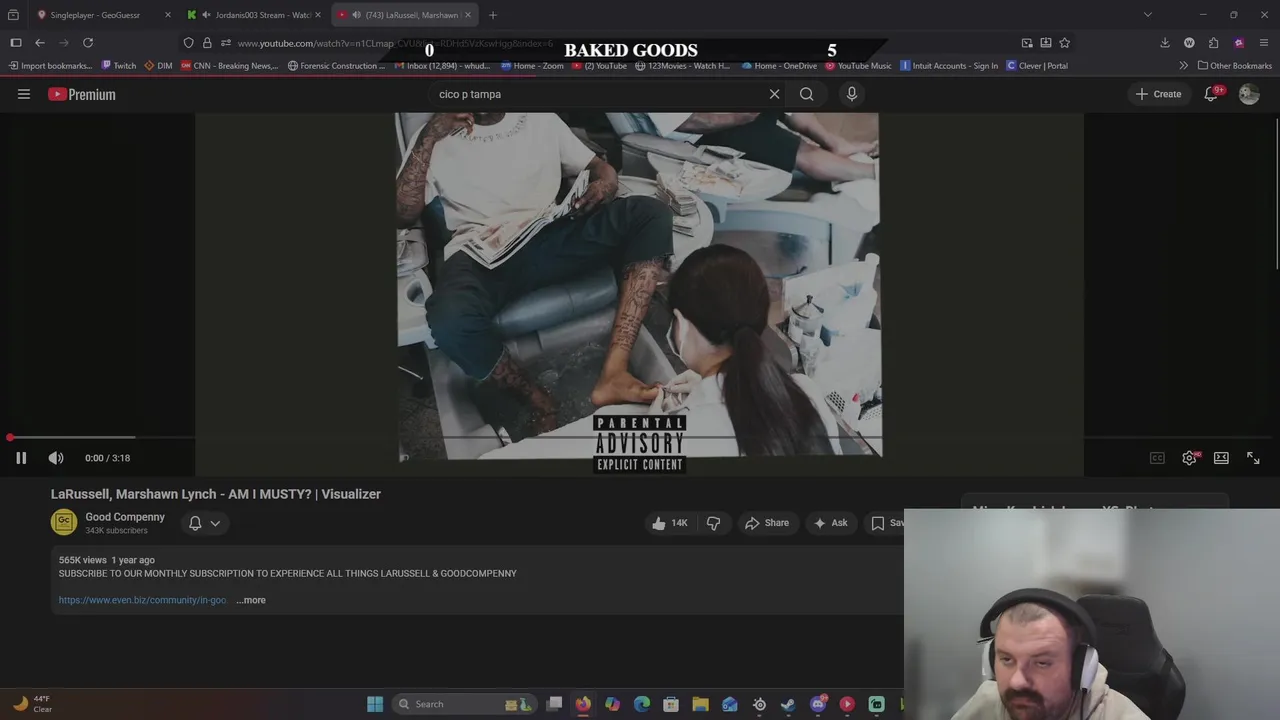Screen dimensions: 1280x720
Task: Open the Firefox application menu
Action: (1264, 43)
